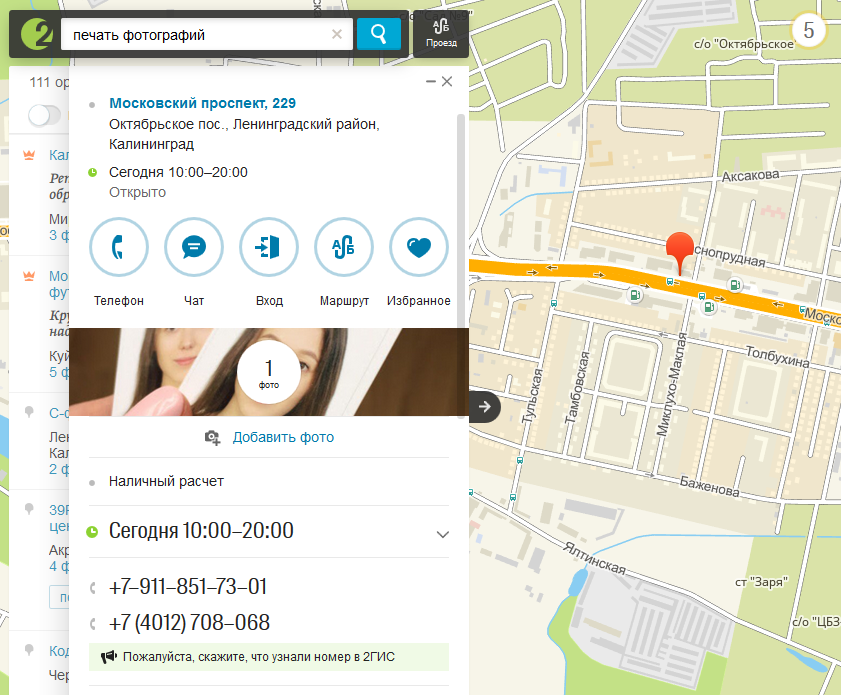Click the card's vertical scrollbar

point(461,220)
